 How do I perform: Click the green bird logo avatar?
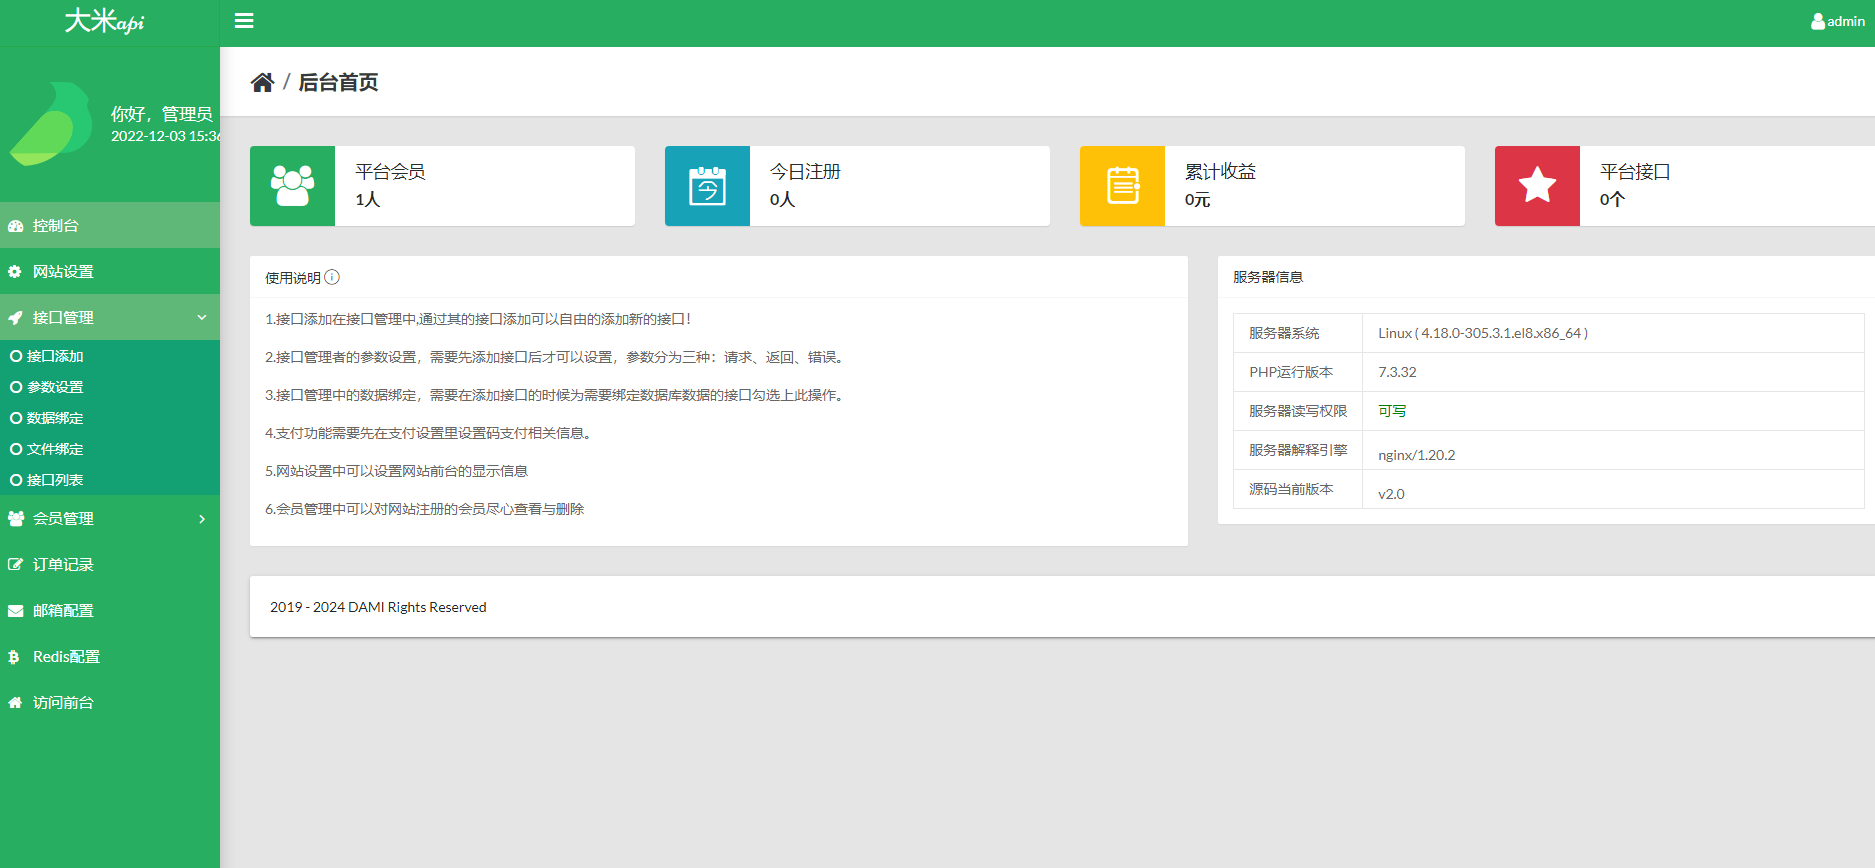pos(52,124)
